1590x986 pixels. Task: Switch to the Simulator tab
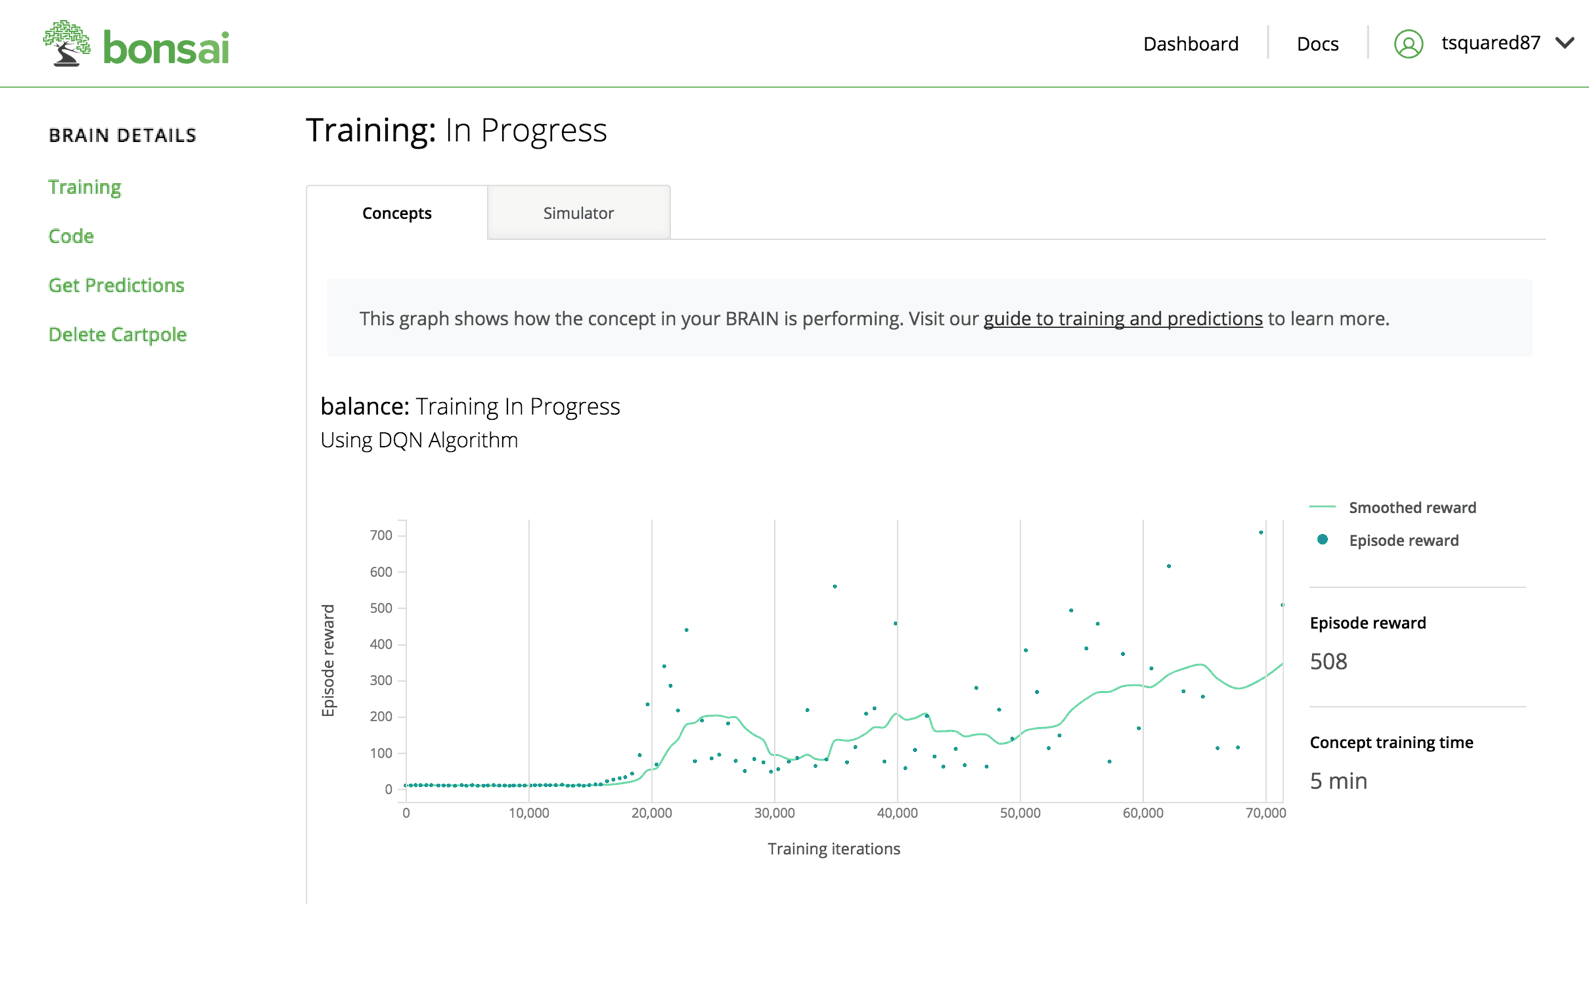pyautogui.click(x=578, y=213)
